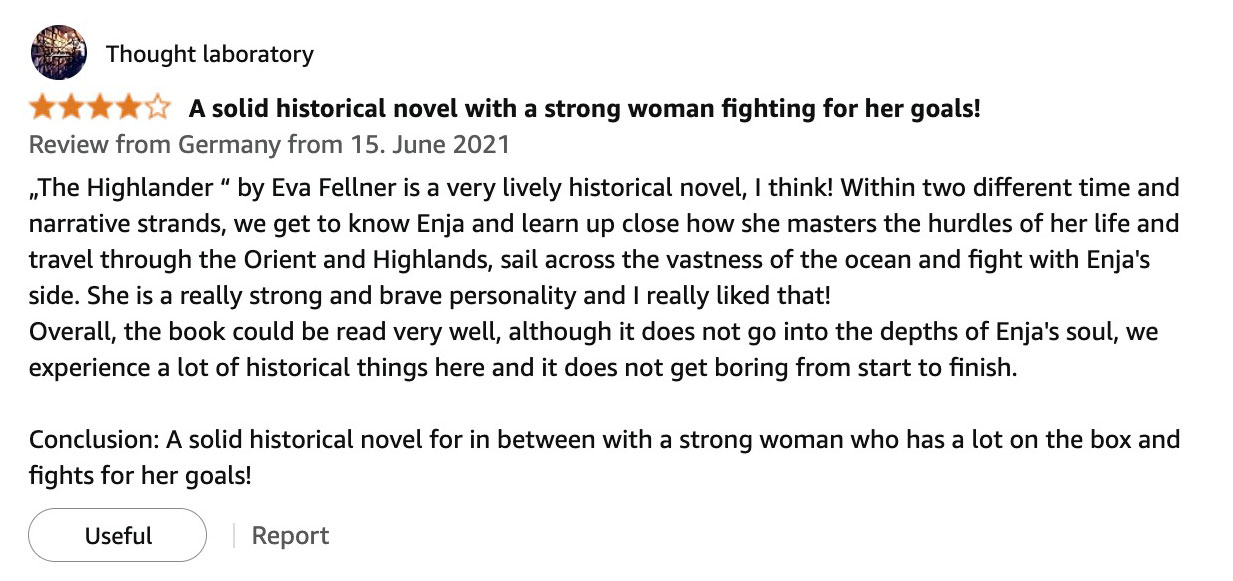The width and height of the screenshot is (1233, 581).
Task: Click the empty fifth rating star
Action: [x=158, y=107]
